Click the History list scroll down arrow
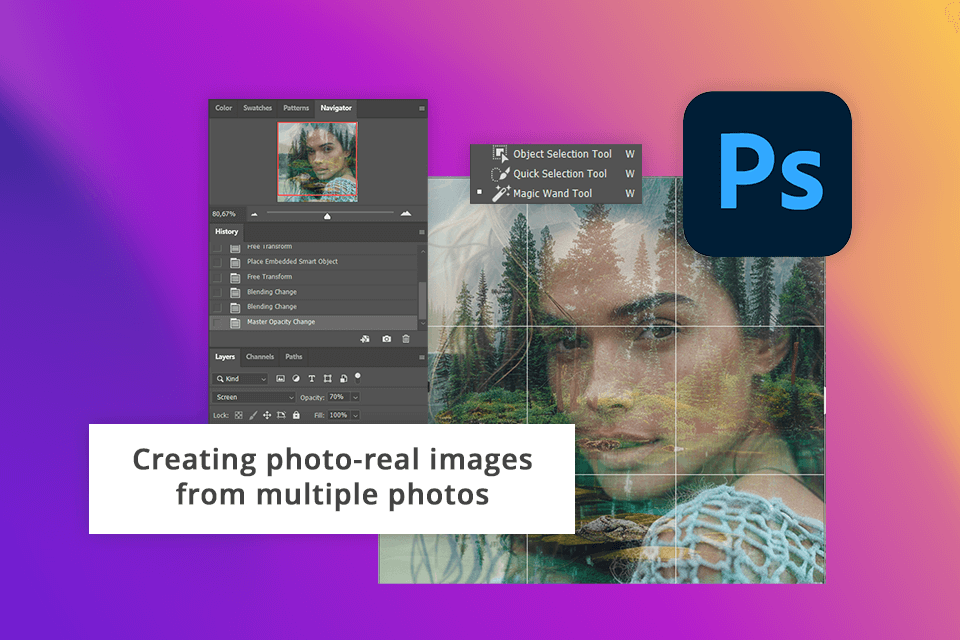 (422, 323)
